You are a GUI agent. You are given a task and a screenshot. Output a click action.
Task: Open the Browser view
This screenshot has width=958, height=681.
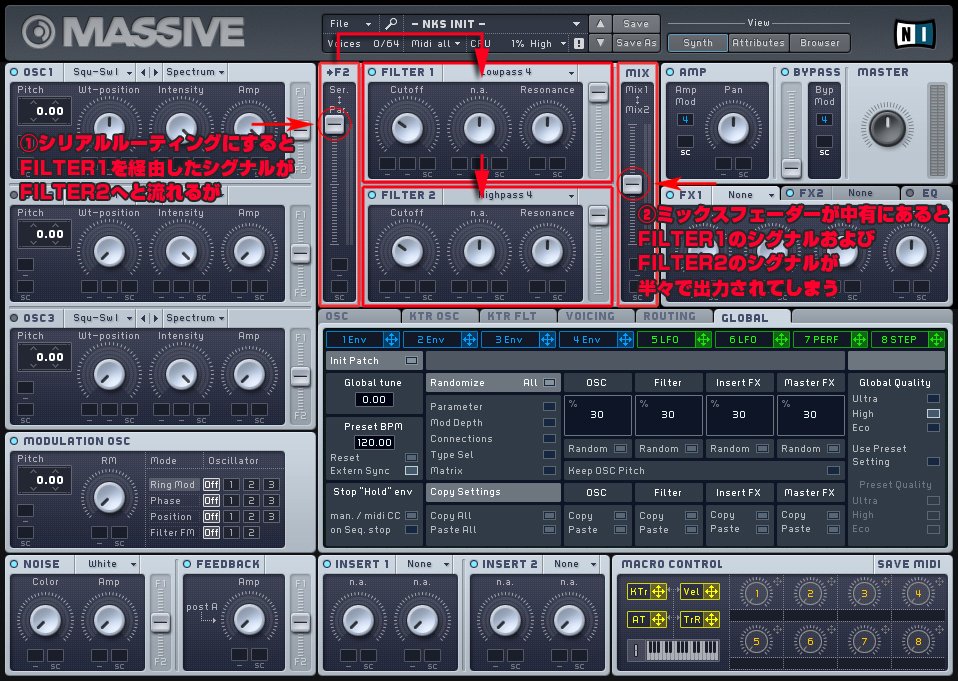point(819,43)
